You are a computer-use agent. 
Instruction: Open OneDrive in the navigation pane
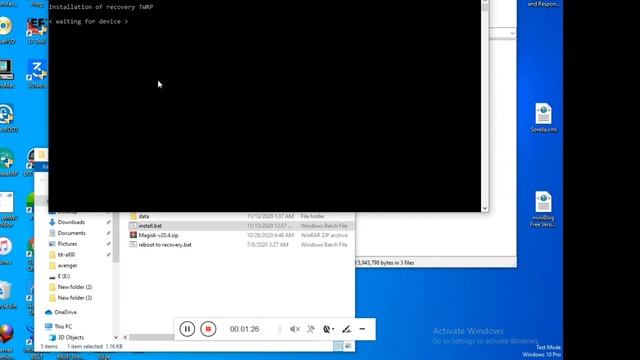point(65,312)
